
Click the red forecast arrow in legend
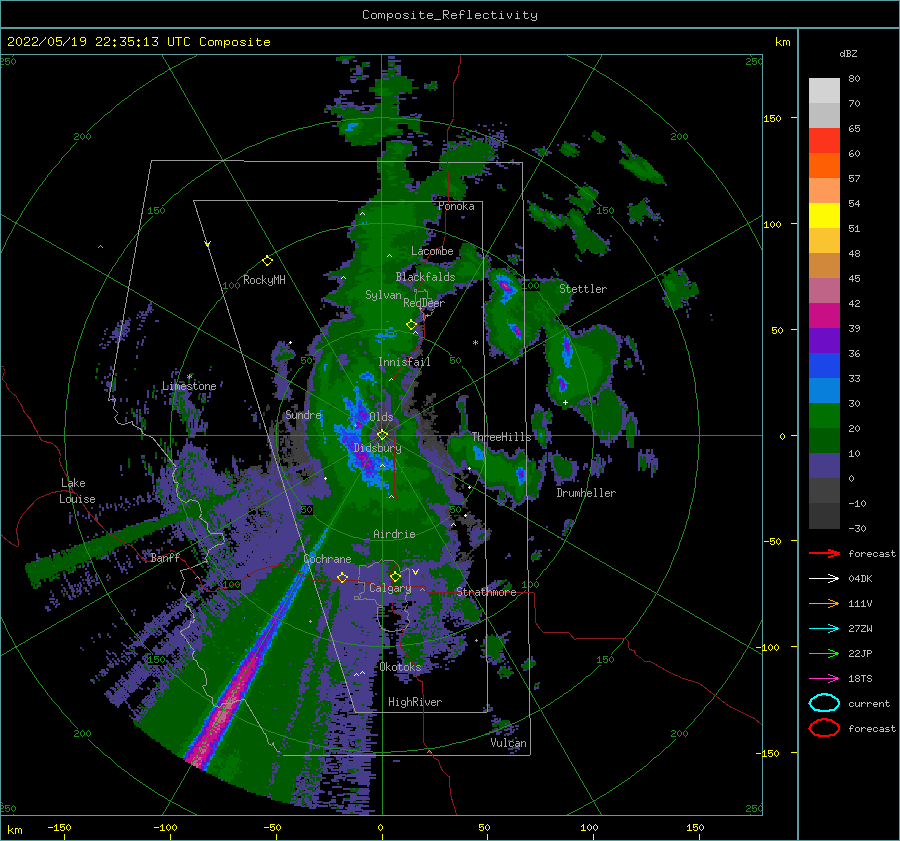pyautogui.click(x=824, y=553)
